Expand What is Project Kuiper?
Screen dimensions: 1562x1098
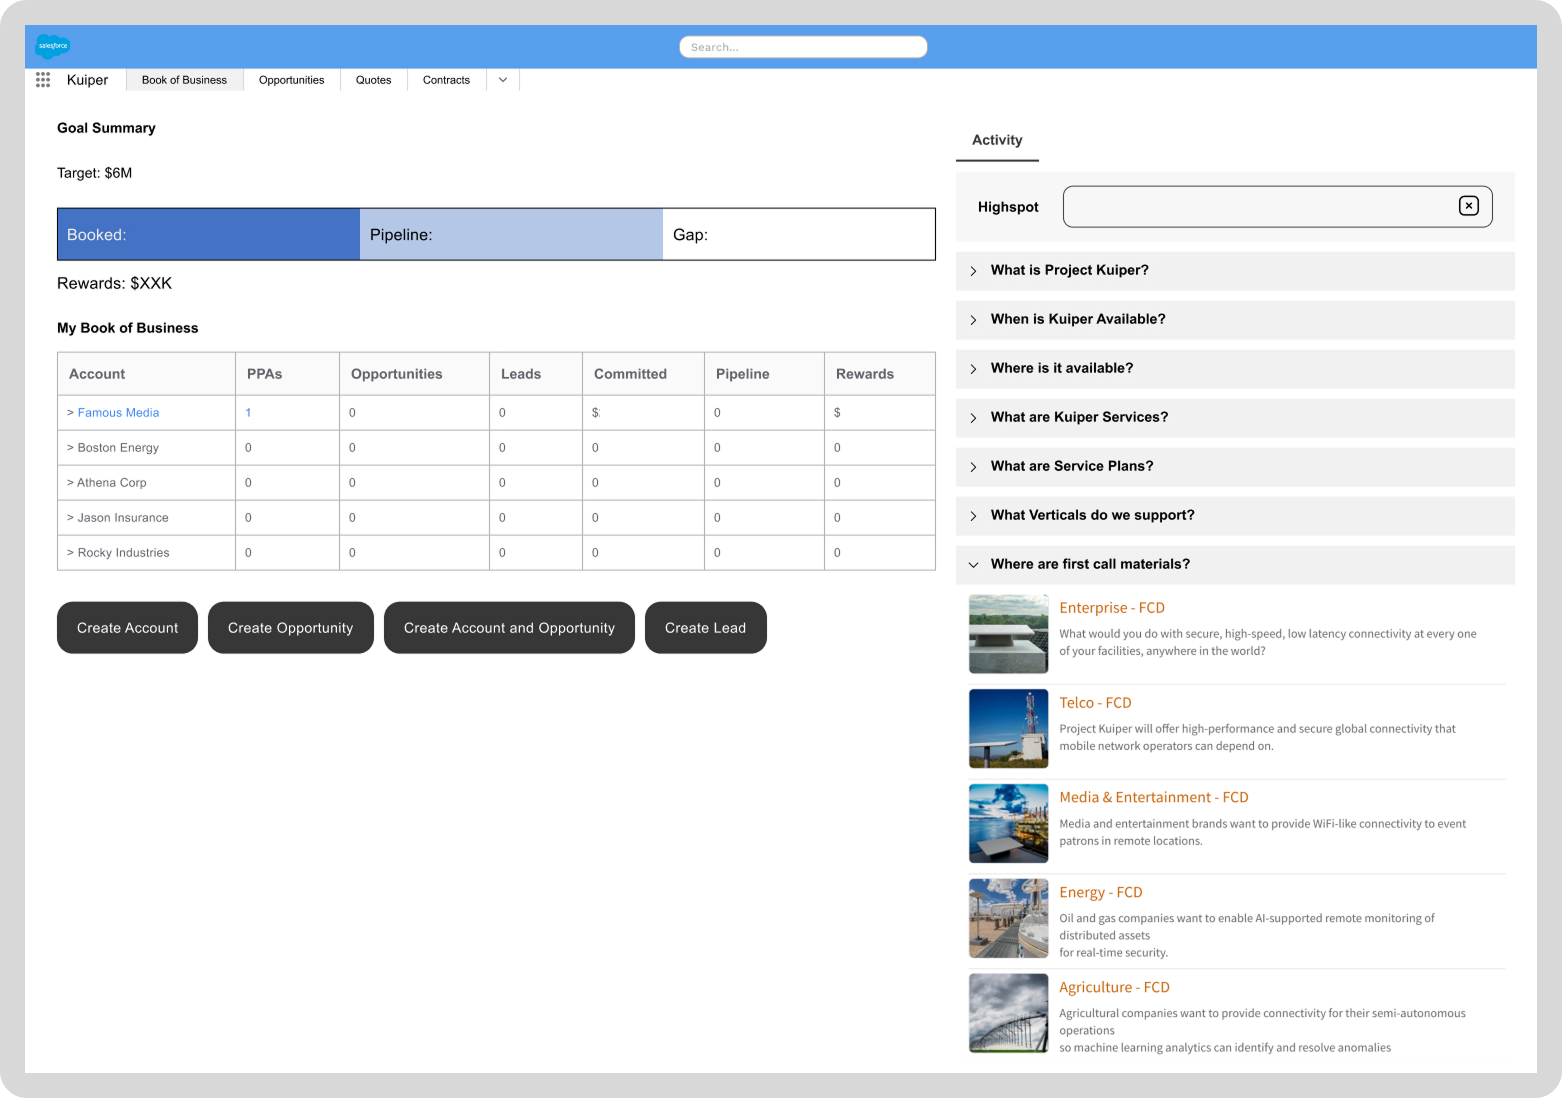pos(1235,270)
